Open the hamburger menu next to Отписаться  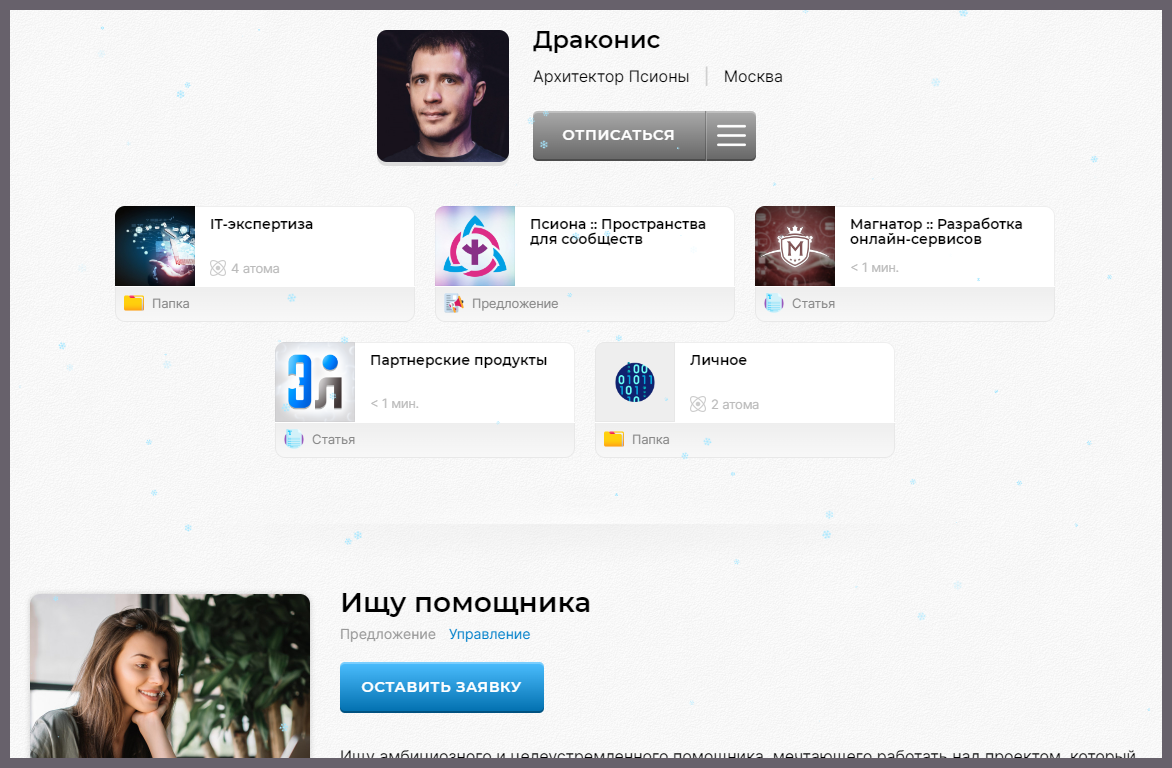731,136
